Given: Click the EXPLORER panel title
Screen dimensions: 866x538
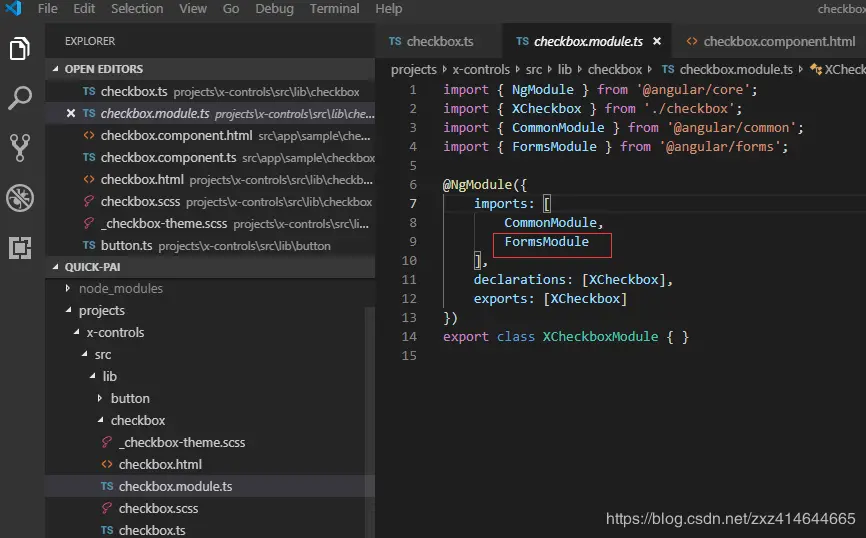Looking at the screenshot, I should point(90,41).
